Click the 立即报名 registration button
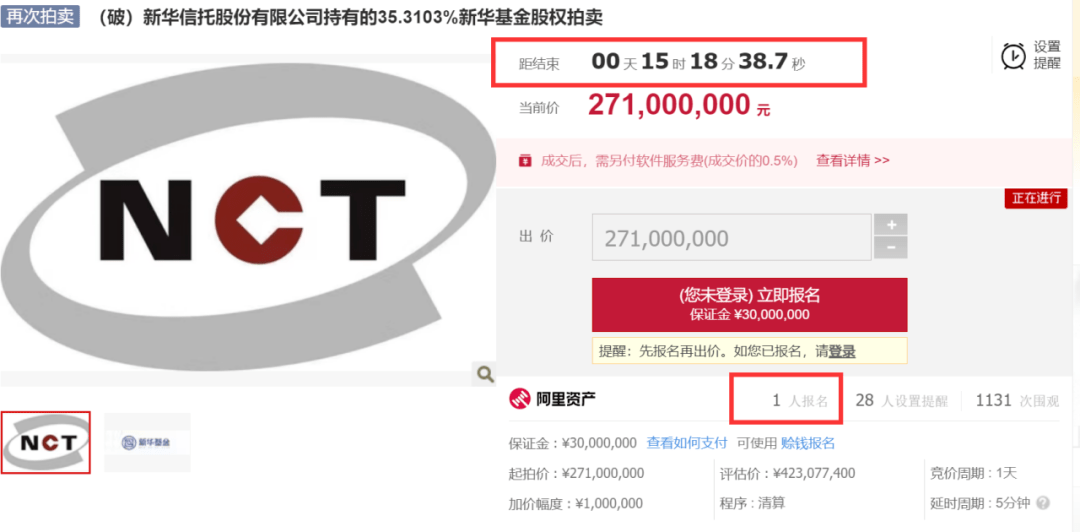 (749, 305)
